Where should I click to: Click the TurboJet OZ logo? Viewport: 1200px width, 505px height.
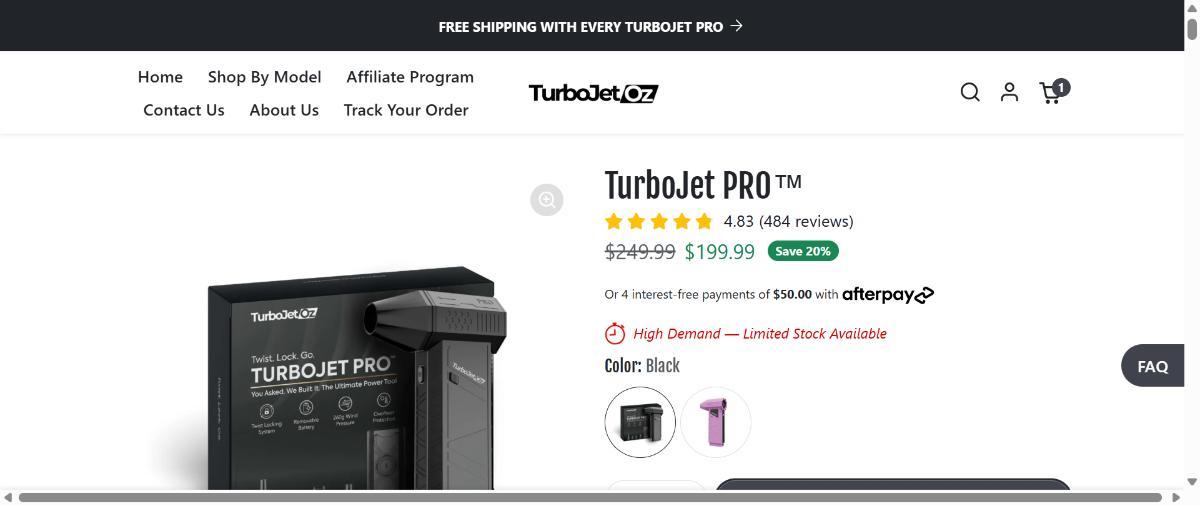[593, 93]
